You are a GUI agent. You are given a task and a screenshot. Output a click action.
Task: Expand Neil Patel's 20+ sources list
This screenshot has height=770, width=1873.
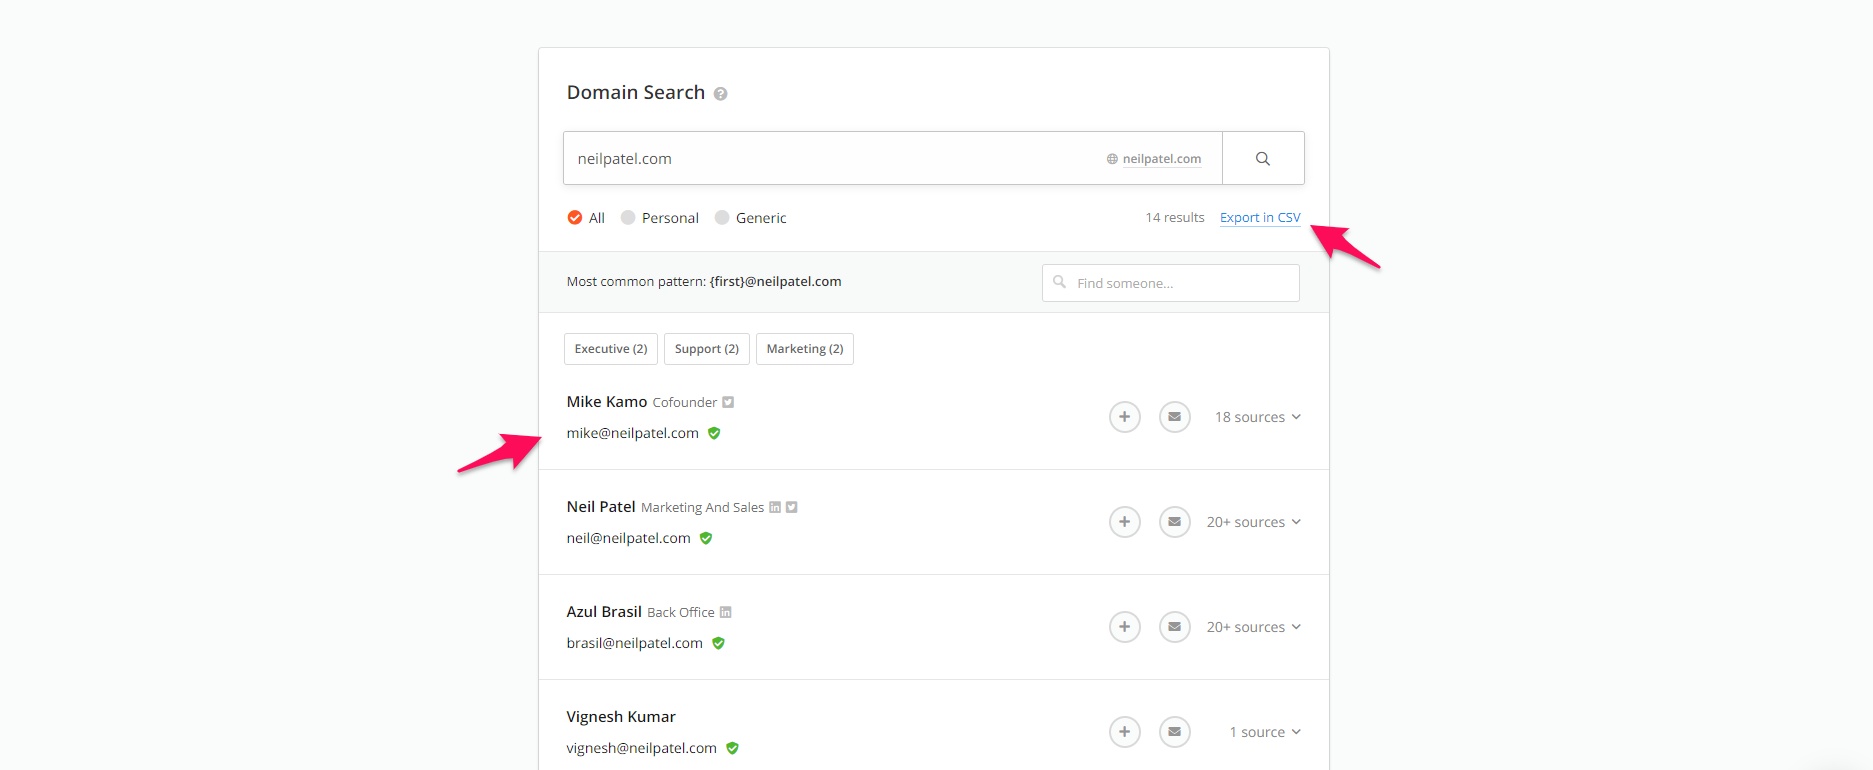(x=1253, y=522)
